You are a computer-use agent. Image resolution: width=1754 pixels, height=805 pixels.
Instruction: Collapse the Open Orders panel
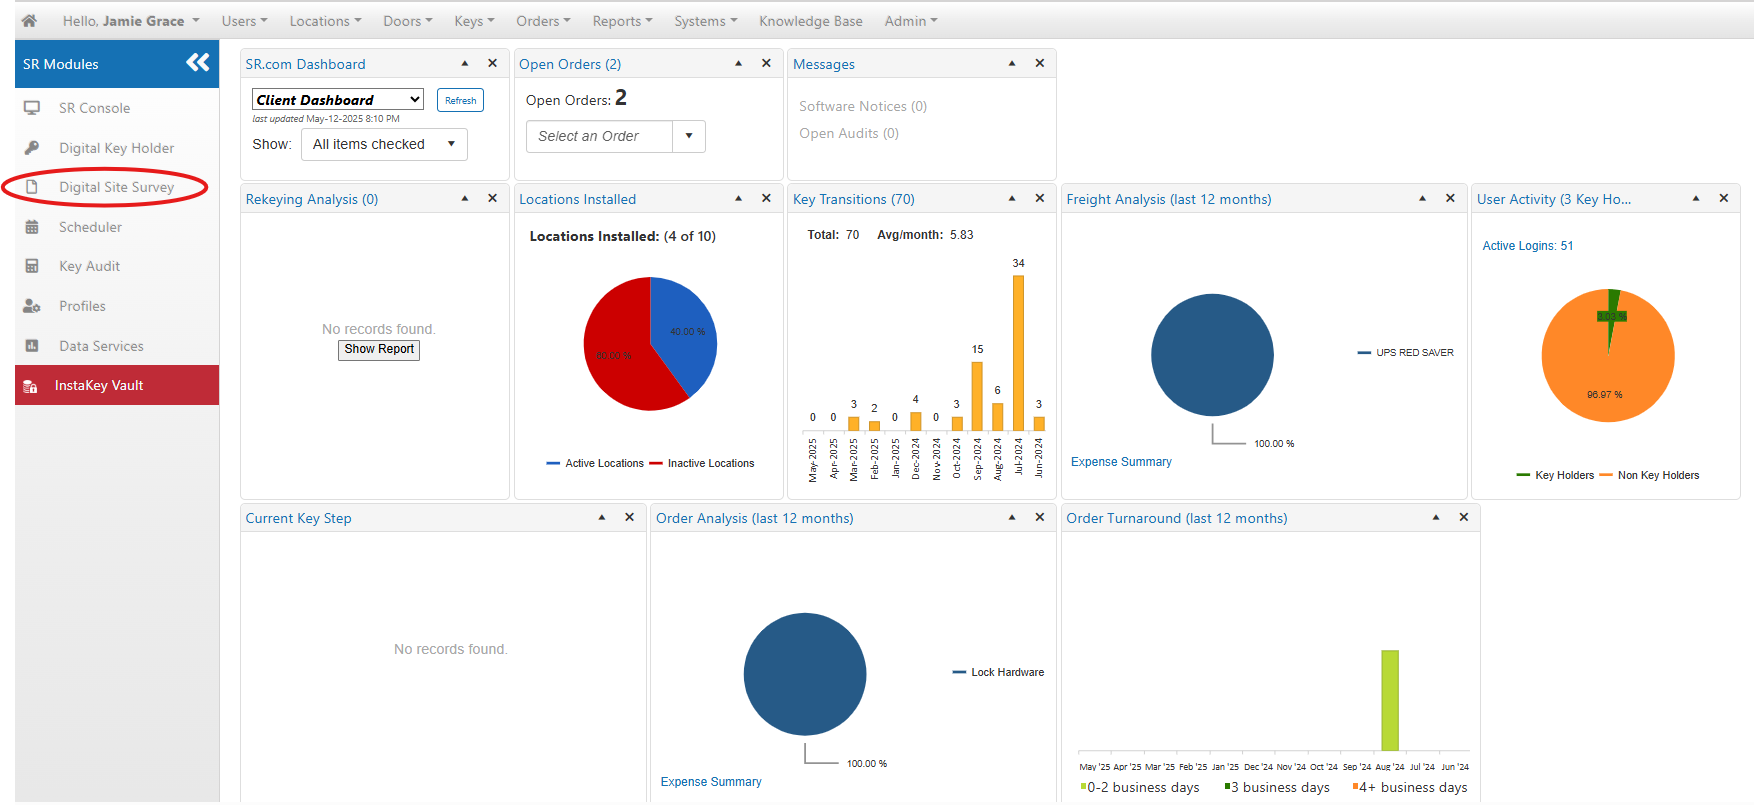click(x=738, y=63)
